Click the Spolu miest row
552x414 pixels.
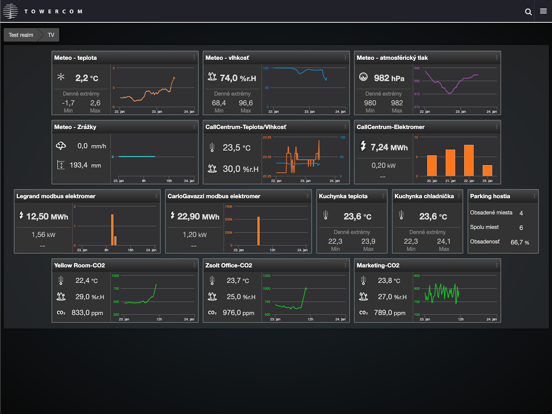497,227
